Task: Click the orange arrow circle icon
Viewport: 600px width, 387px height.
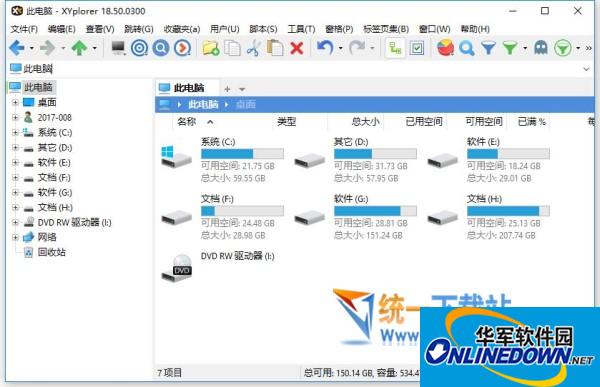Action: click(183, 48)
